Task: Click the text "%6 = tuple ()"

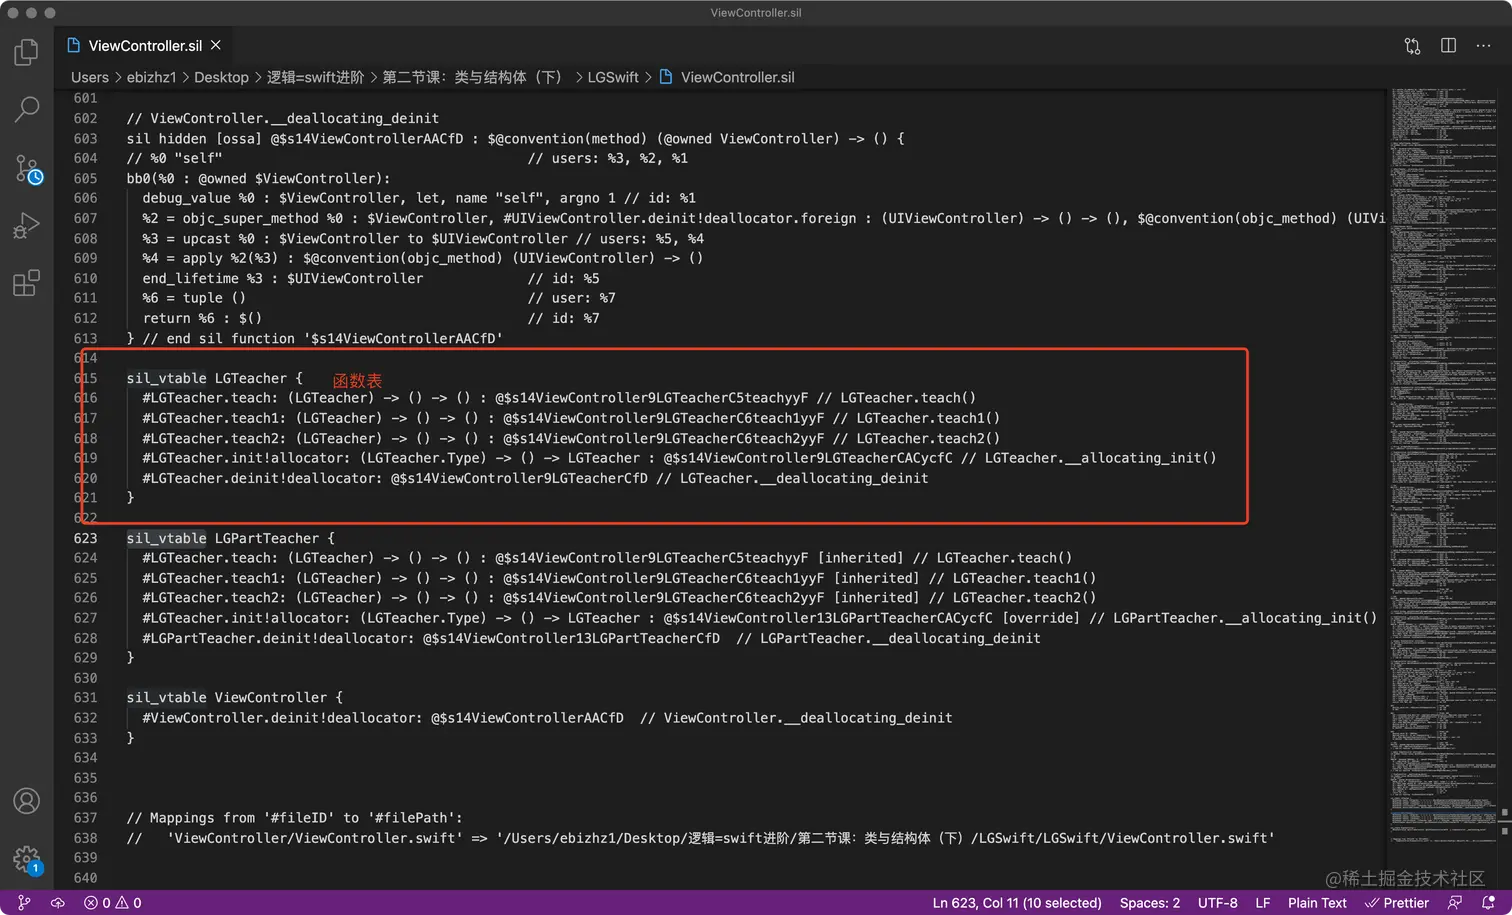Action: pos(194,298)
